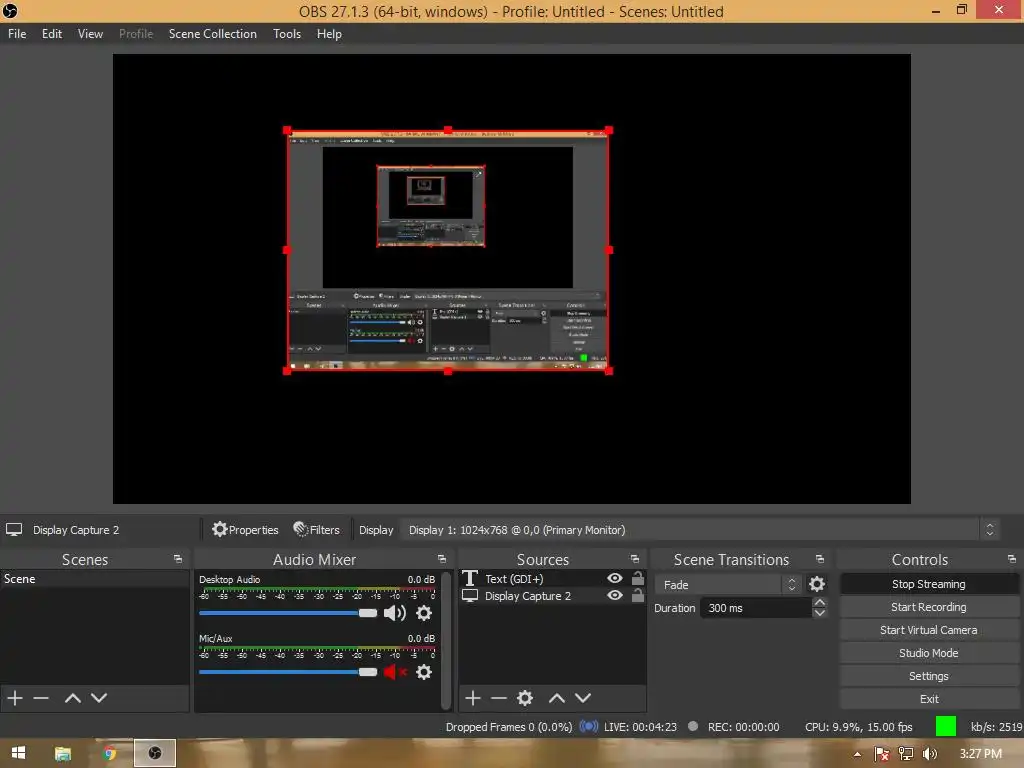The height and width of the screenshot is (768, 1024).
Task: Open Properties for Display Capture 2
Action: [245, 530]
